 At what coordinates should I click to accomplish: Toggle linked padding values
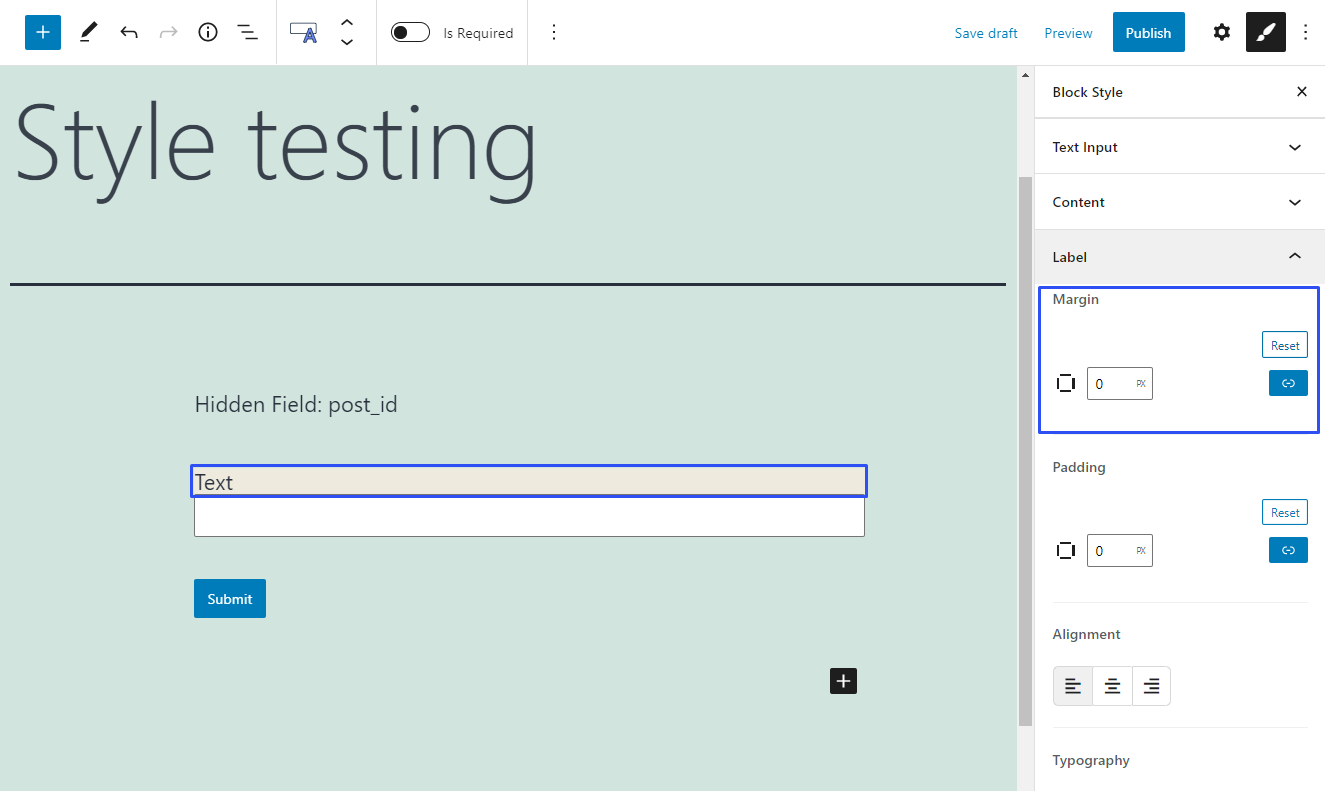(1288, 549)
